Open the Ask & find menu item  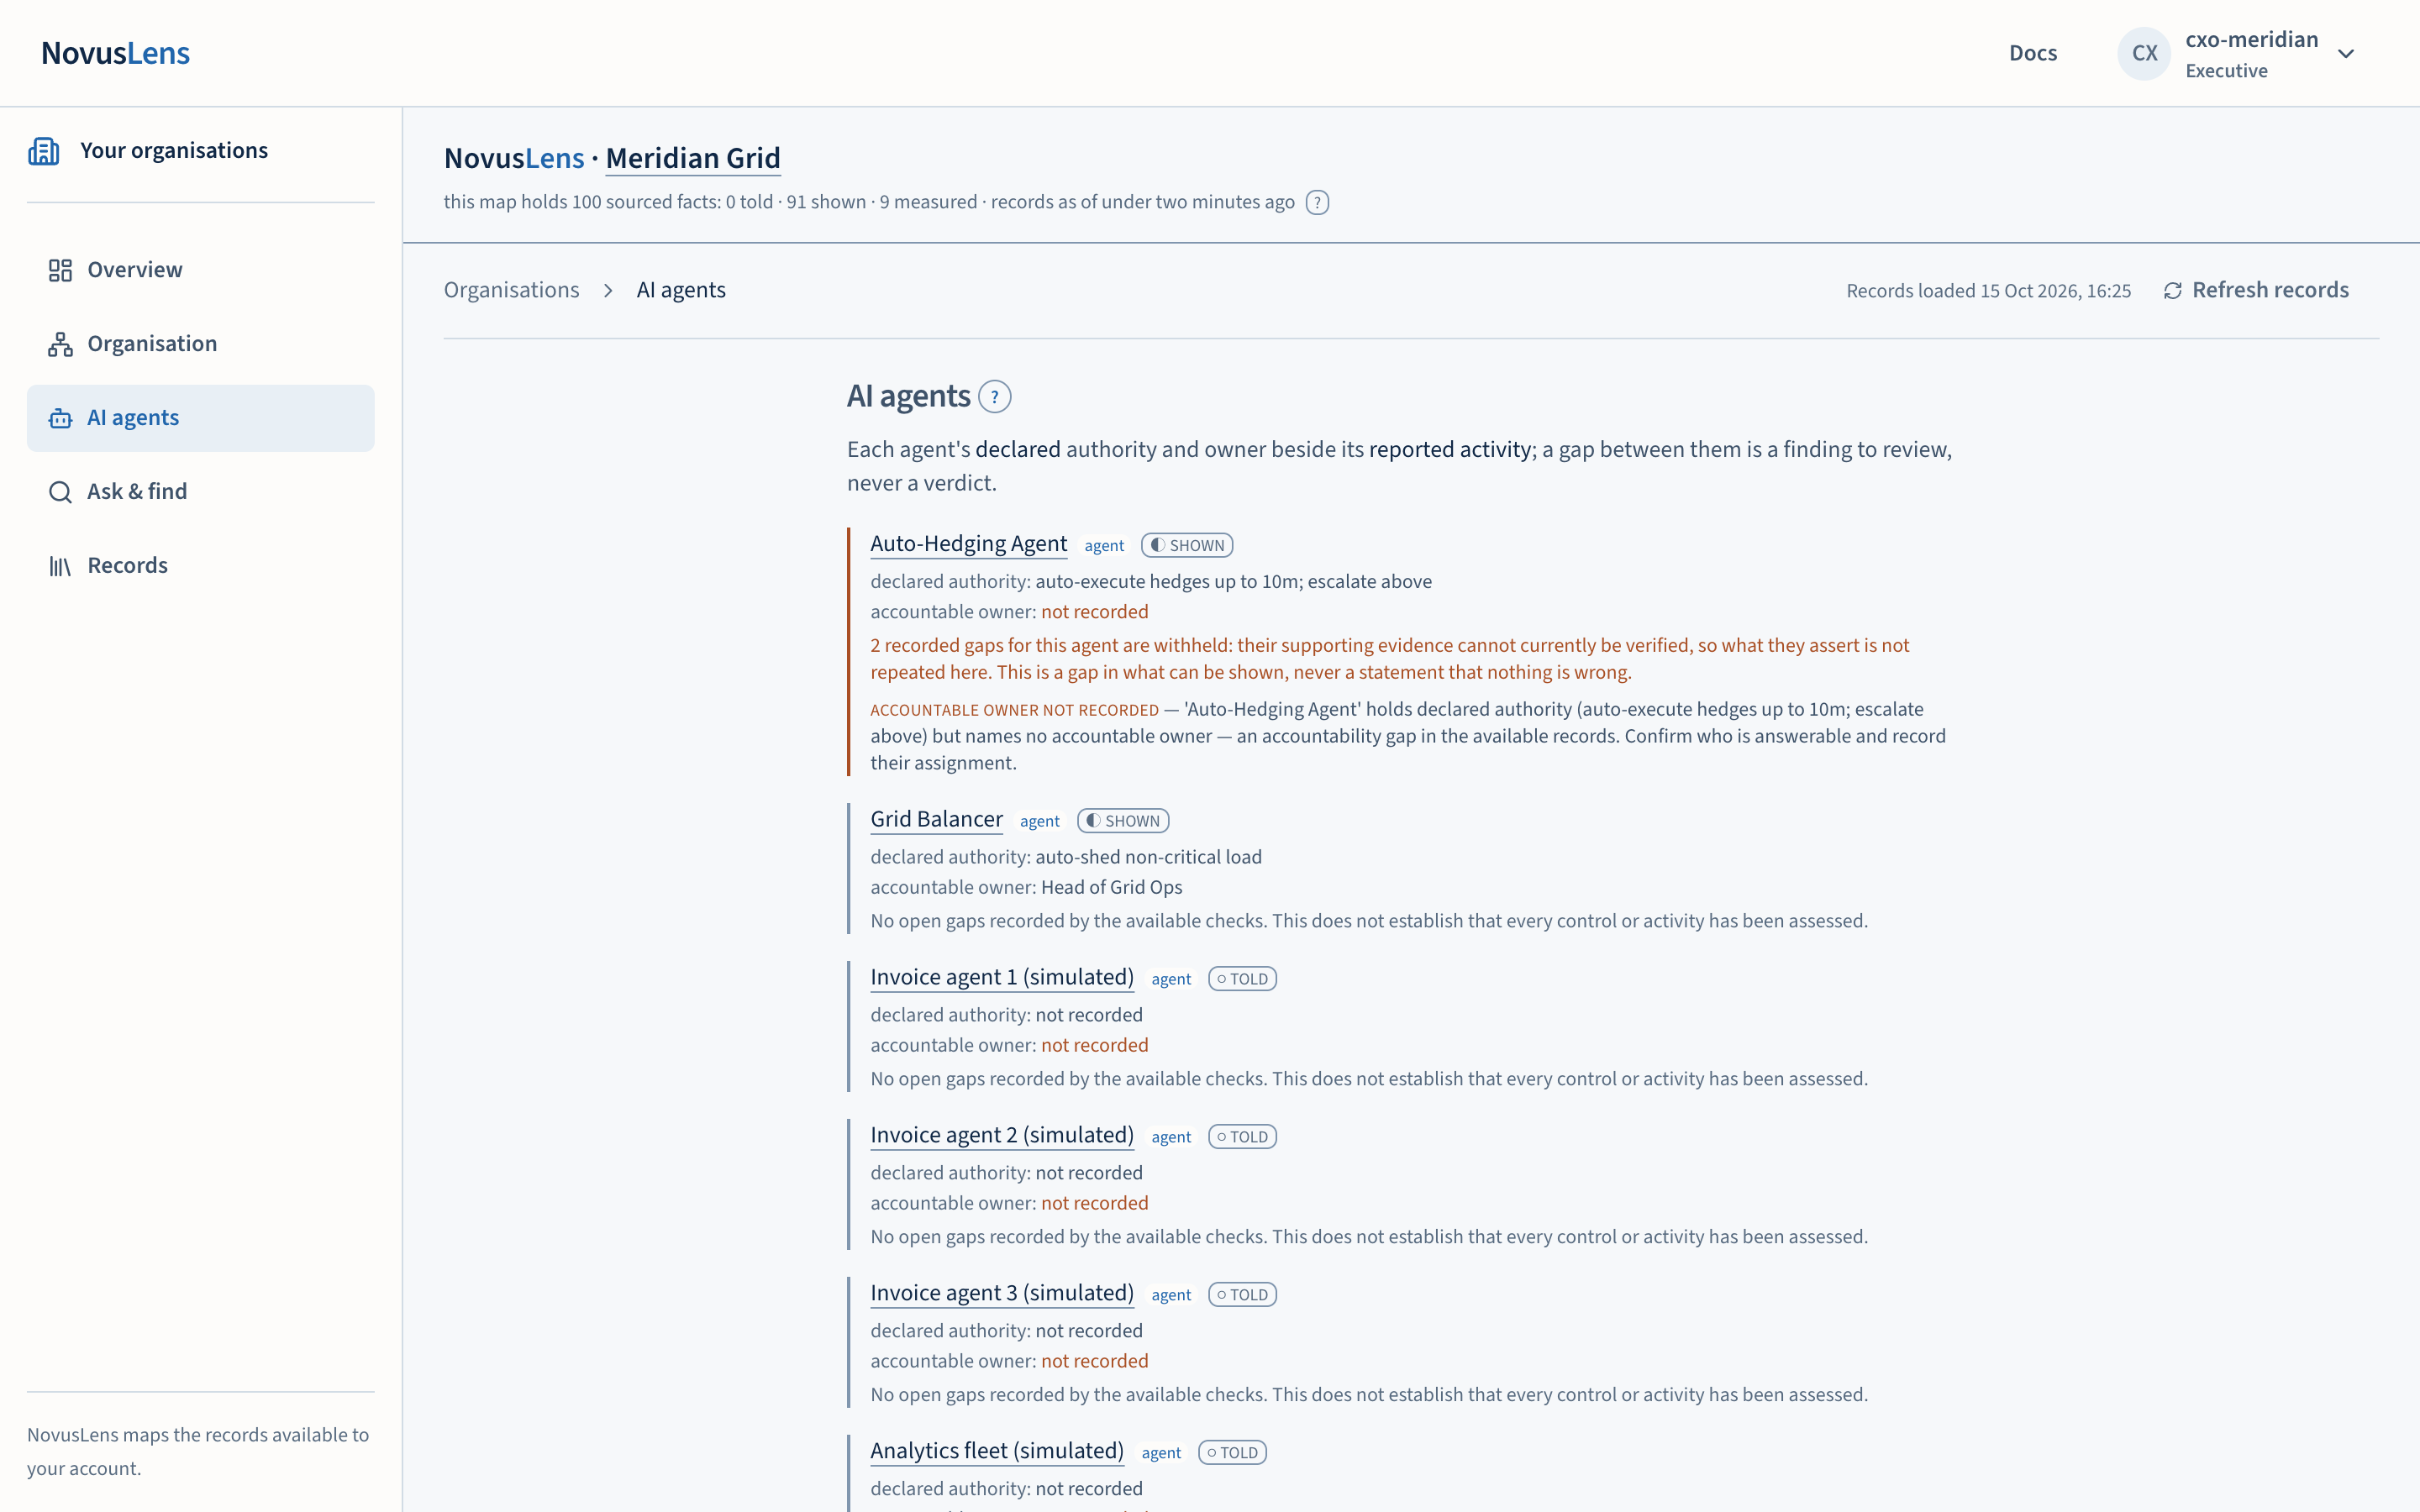tap(201, 492)
